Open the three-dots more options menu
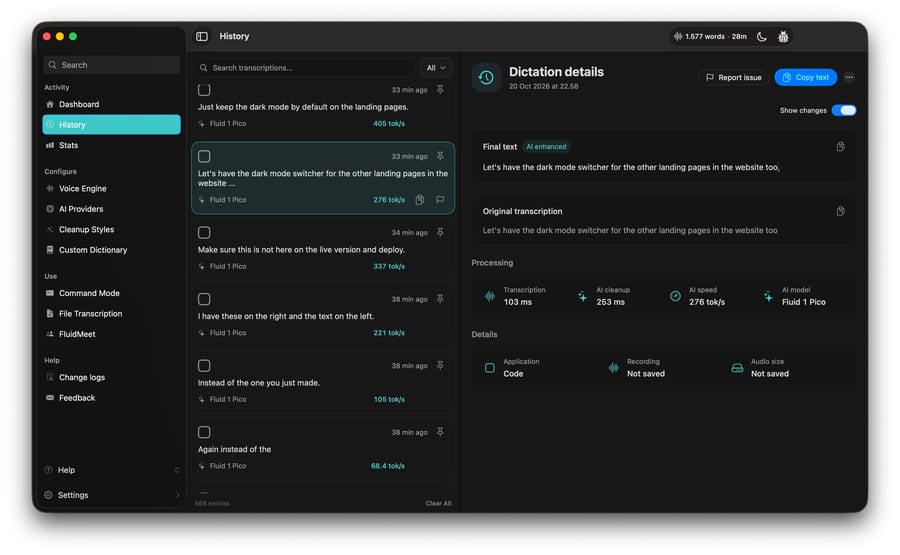The image size is (900, 555). click(849, 77)
